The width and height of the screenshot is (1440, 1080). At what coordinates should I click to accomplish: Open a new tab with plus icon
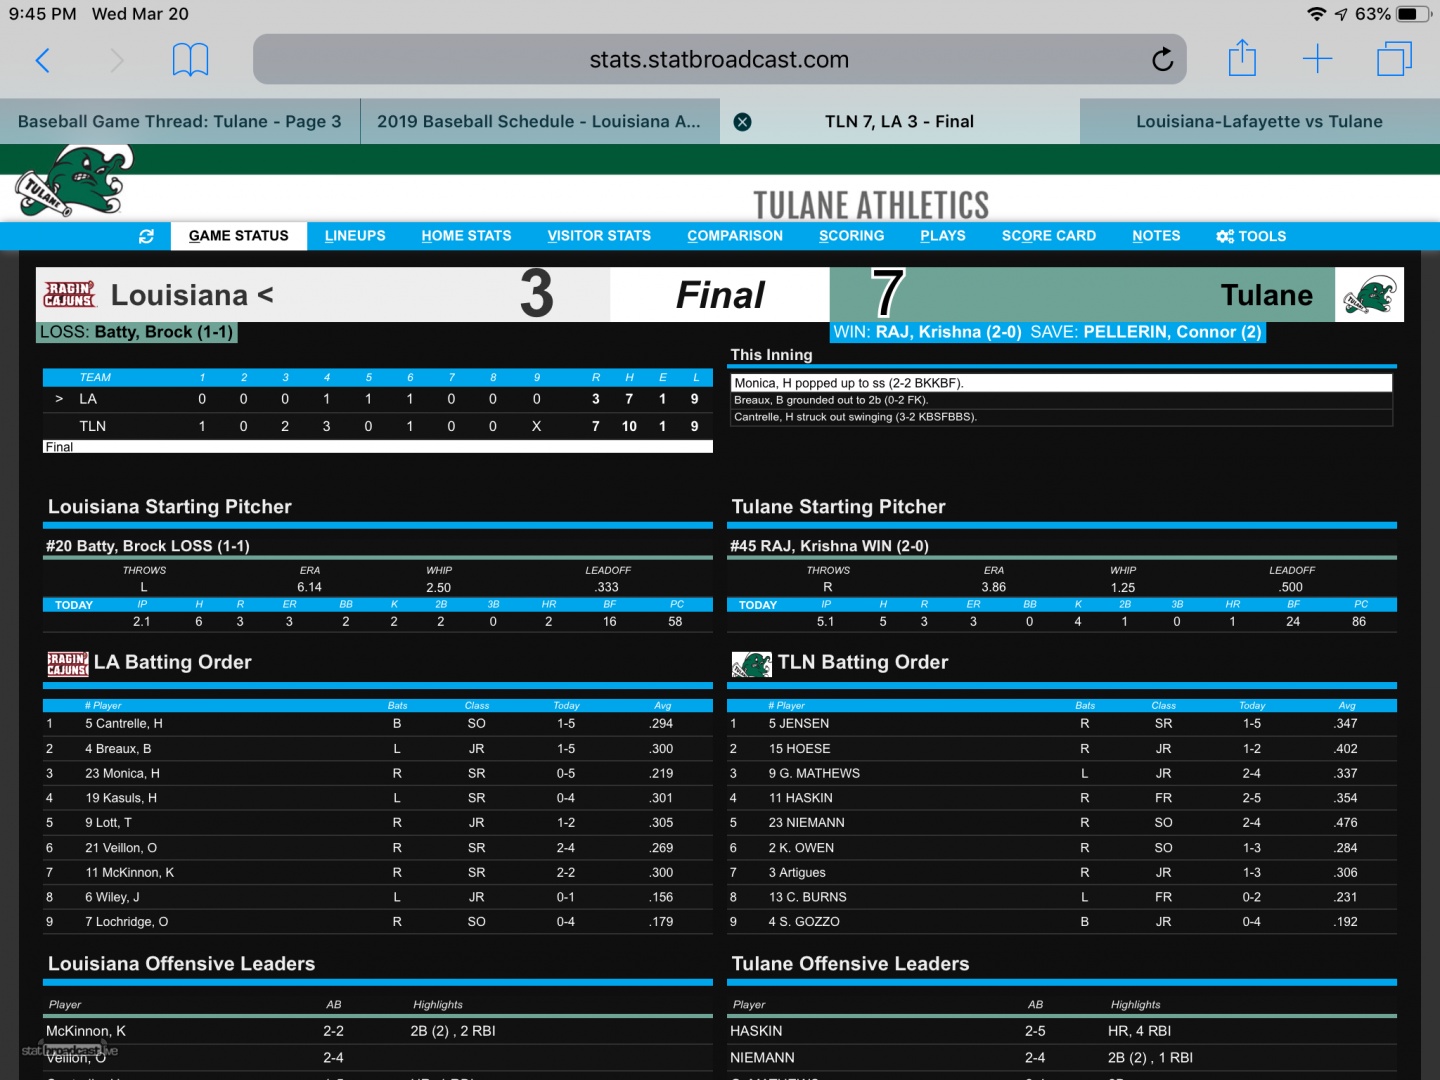1317,59
